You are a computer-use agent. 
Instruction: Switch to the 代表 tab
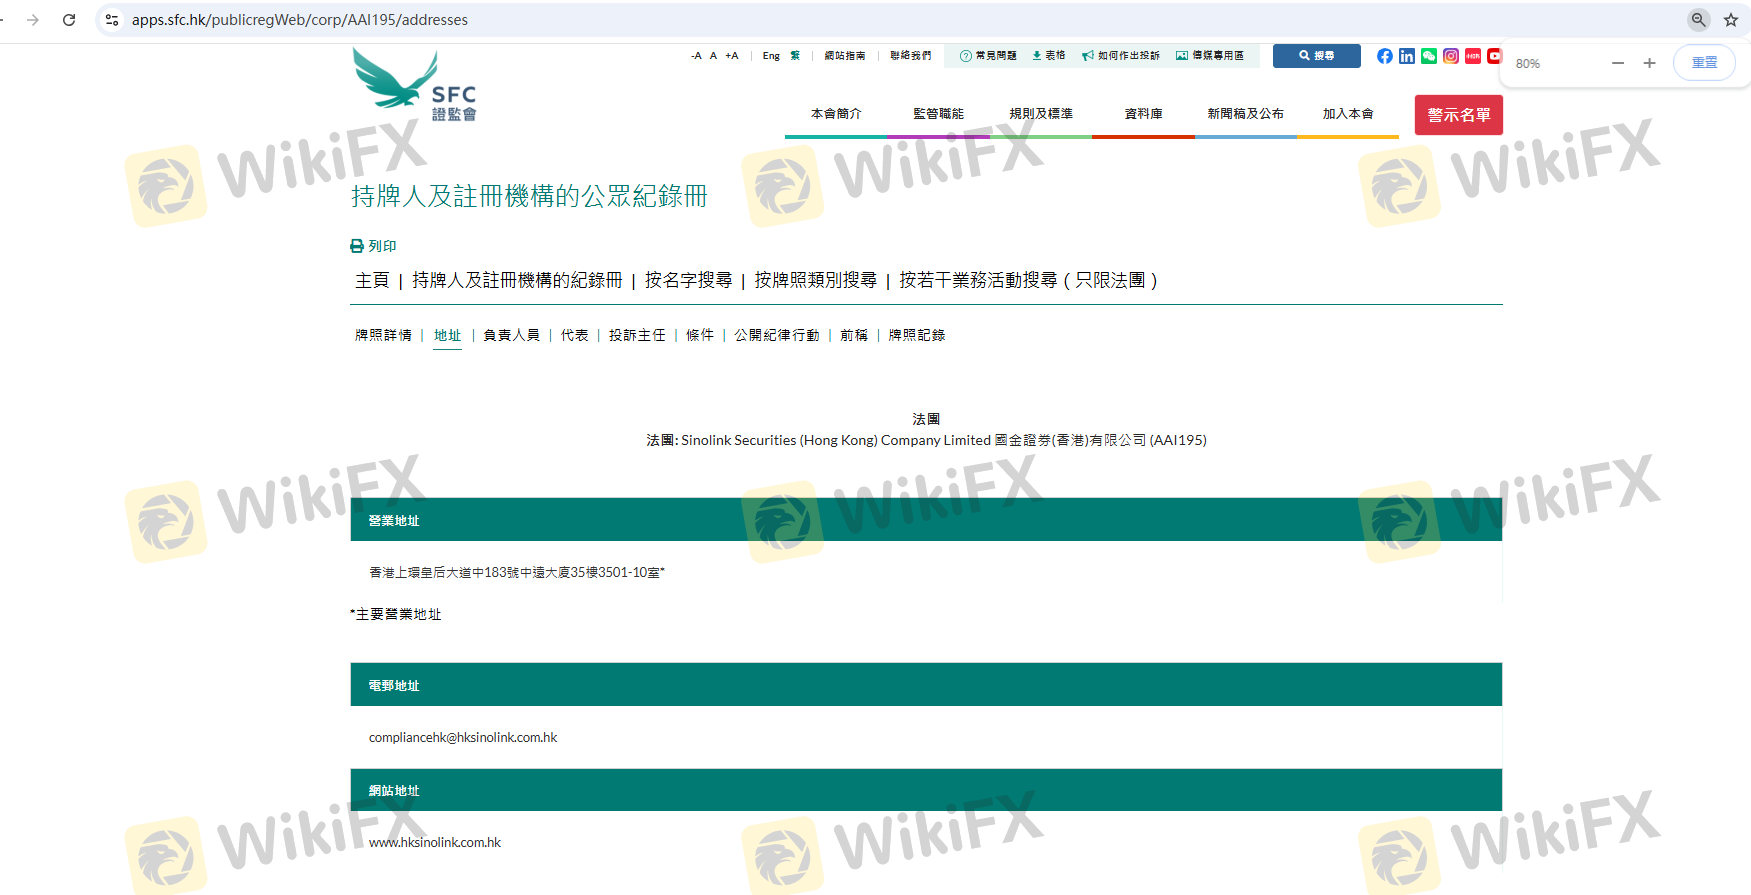coord(575,336)
